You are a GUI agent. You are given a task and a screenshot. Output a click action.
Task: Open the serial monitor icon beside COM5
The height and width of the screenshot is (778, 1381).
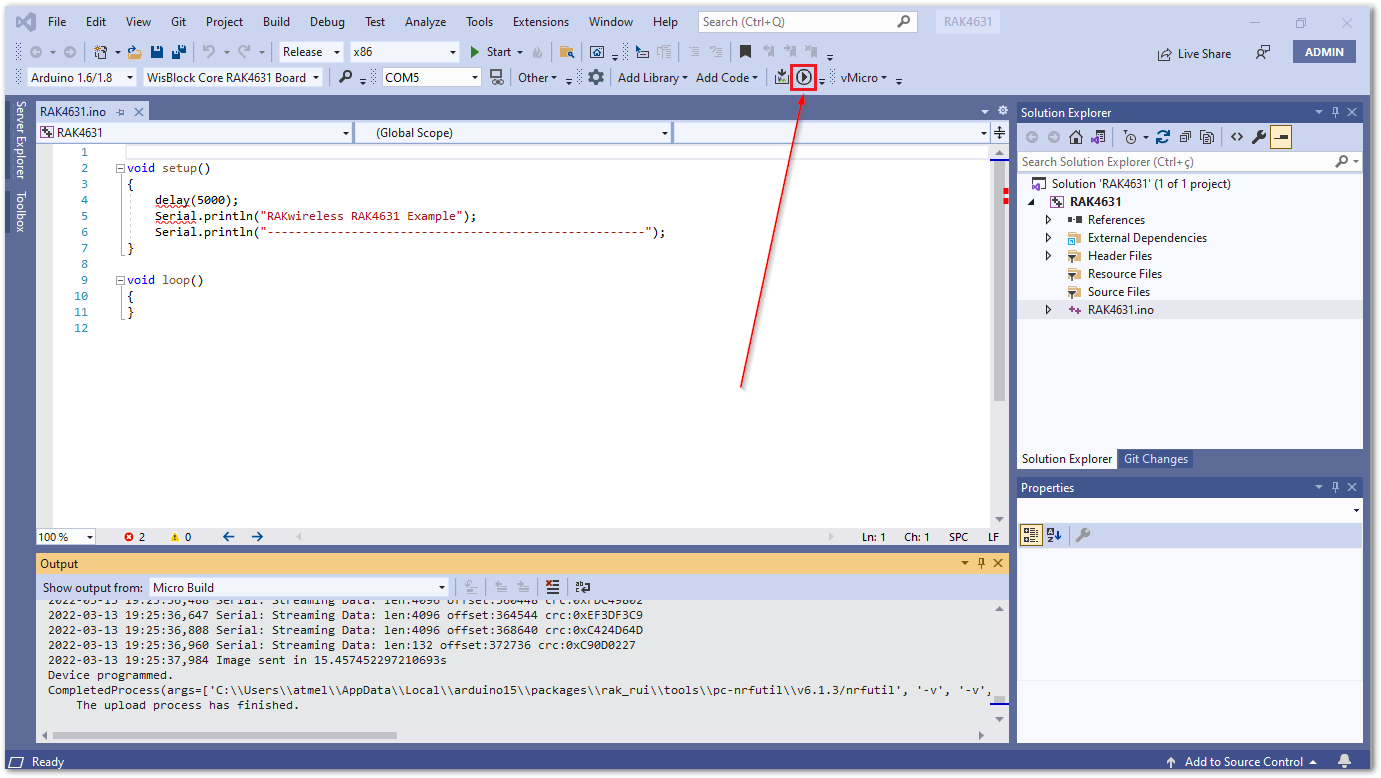[497, 77]
